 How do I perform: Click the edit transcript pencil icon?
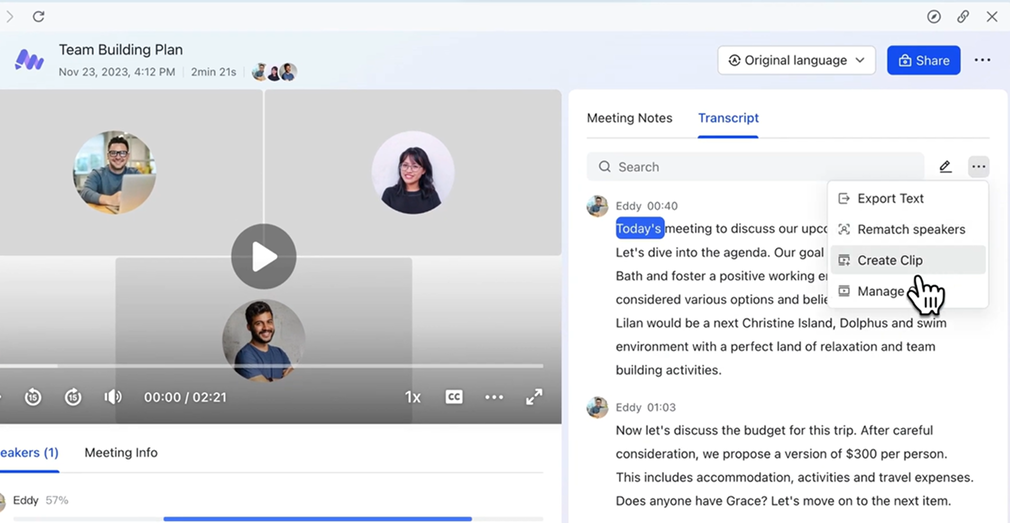pyautogui.click(x=945, y=167)
